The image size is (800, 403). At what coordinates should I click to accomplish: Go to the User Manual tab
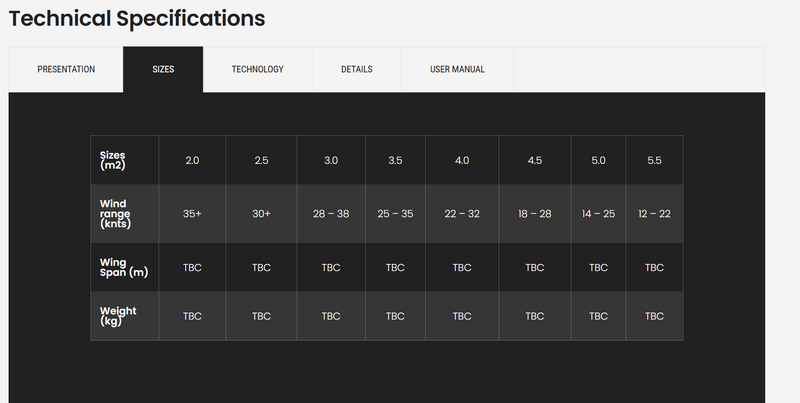(457, 69)
